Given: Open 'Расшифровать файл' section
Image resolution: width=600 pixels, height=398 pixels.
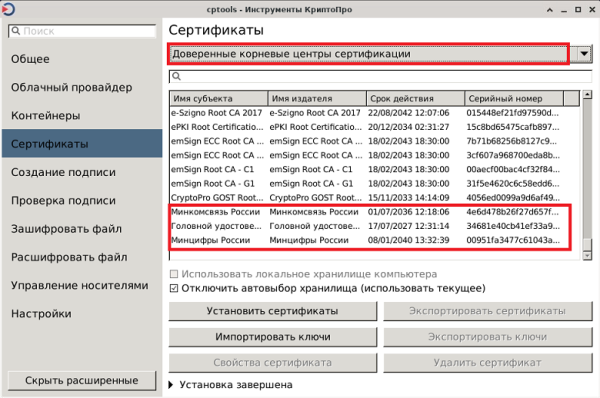Looking at the screenshot, I should click(x=82, y=257).
